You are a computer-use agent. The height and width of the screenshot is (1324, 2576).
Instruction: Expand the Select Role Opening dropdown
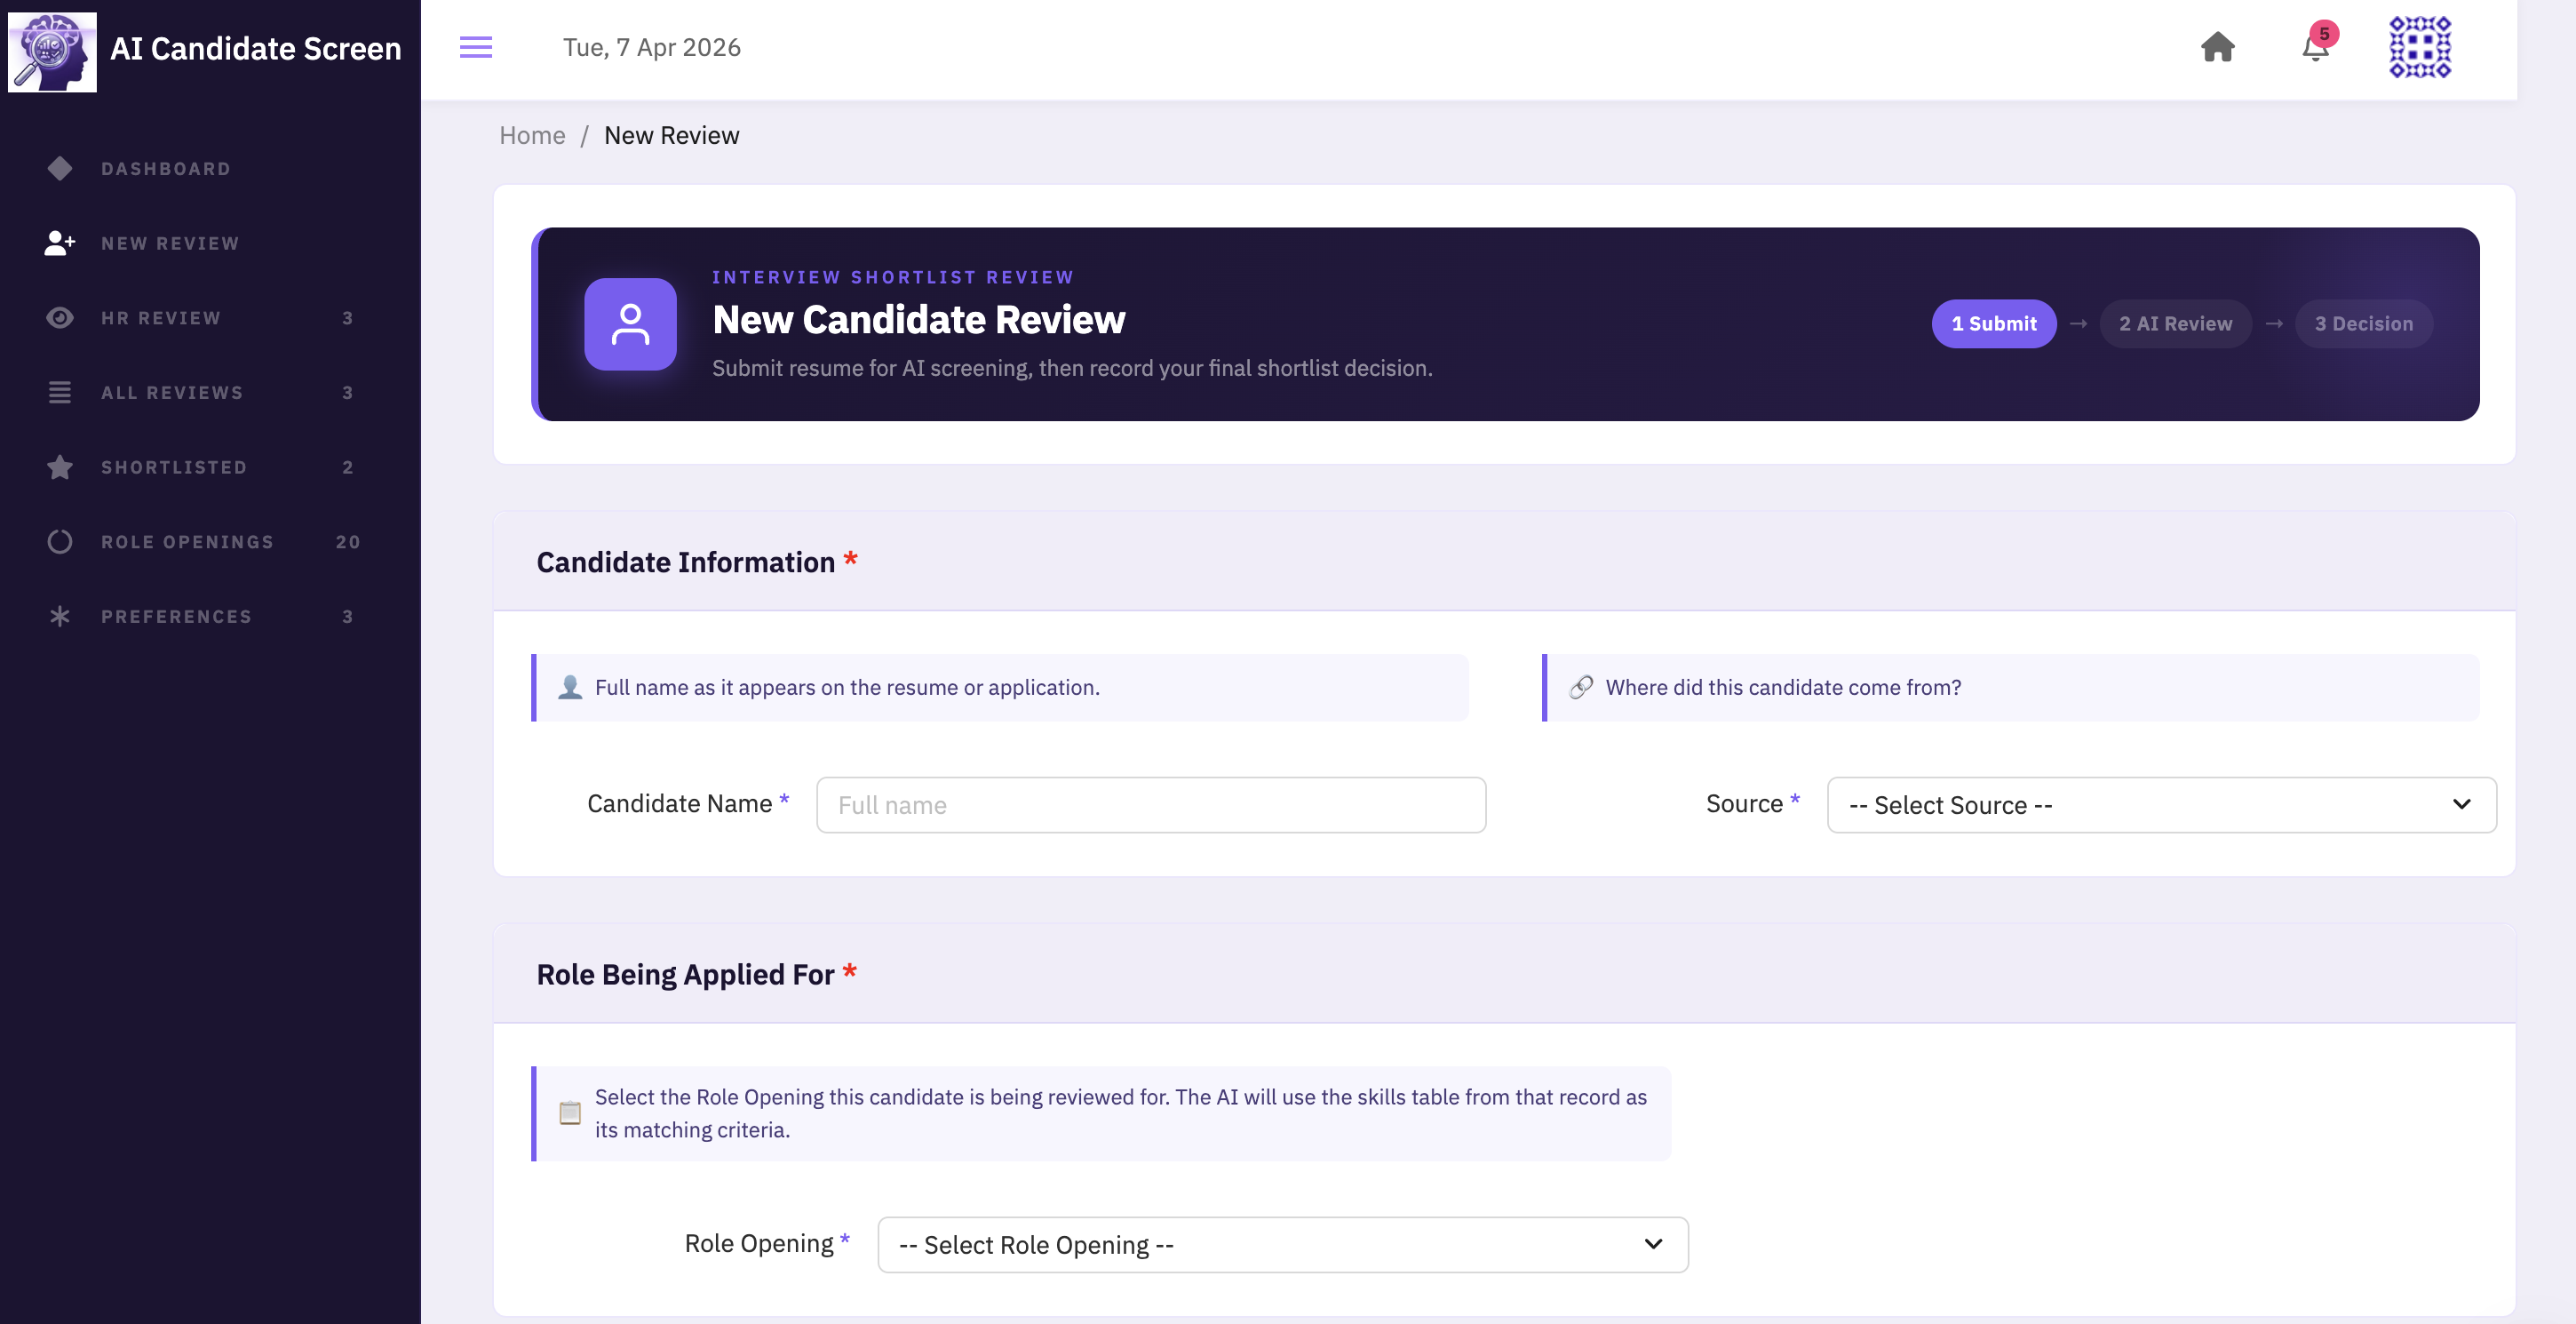[1282, 1244]
